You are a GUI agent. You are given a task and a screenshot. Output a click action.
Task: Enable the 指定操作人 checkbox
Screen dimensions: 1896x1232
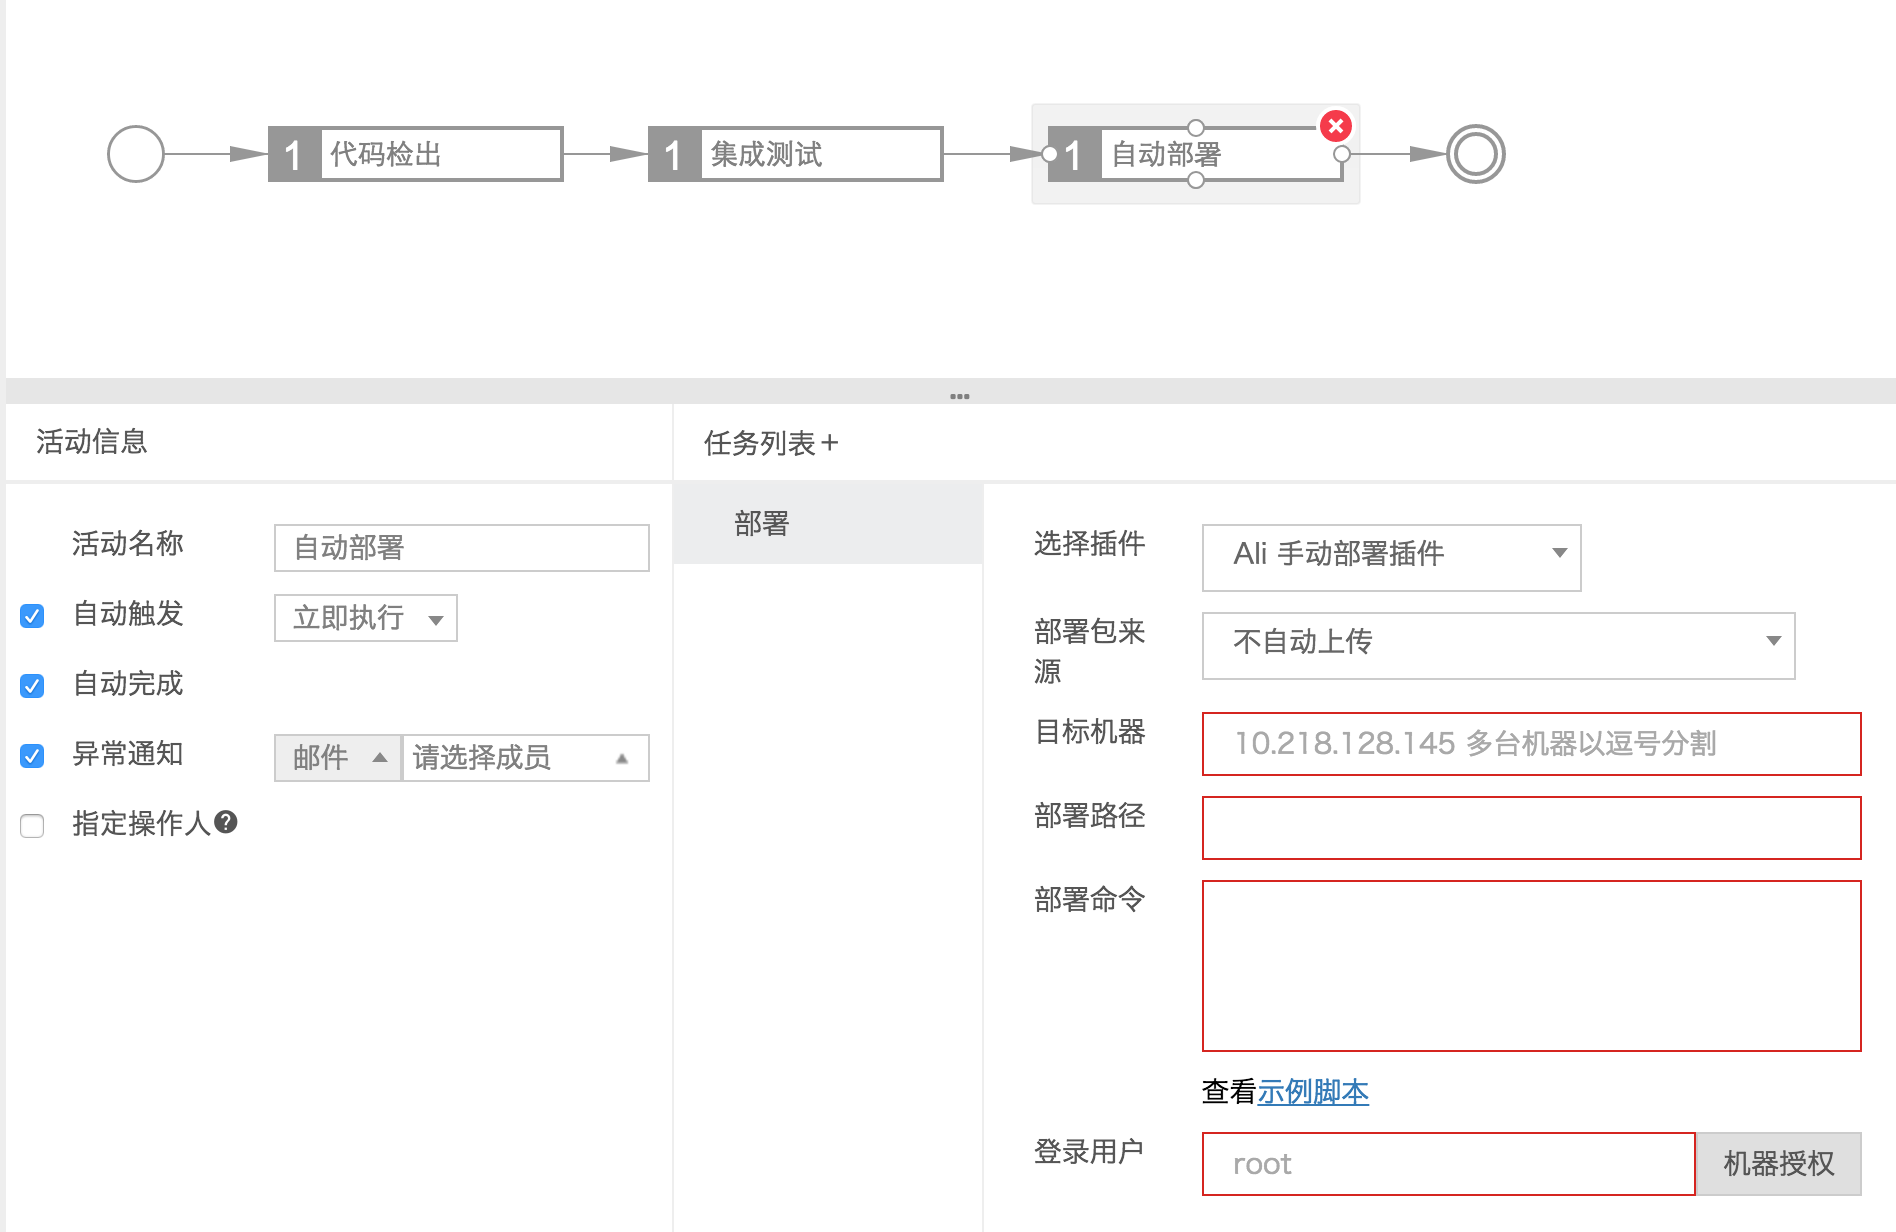click(32, 826)
